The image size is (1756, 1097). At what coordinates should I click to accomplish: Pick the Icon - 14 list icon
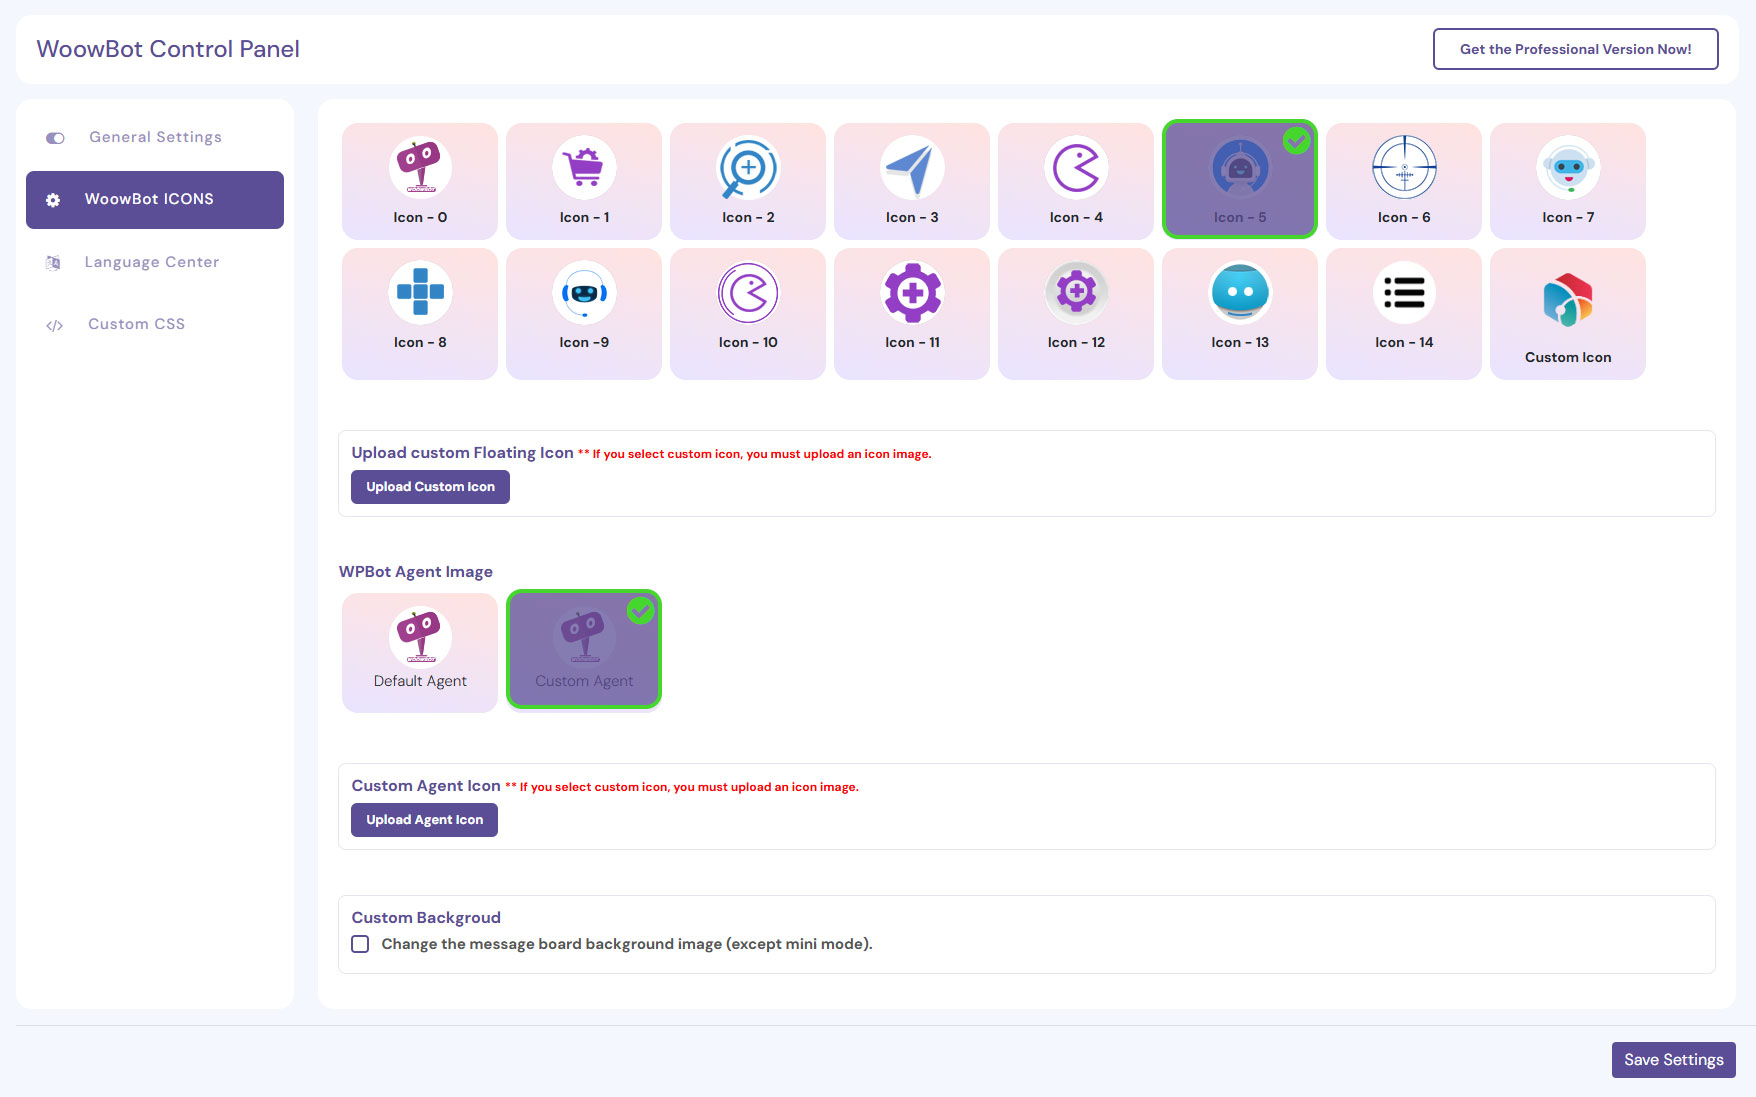[x=1404, y=314]
